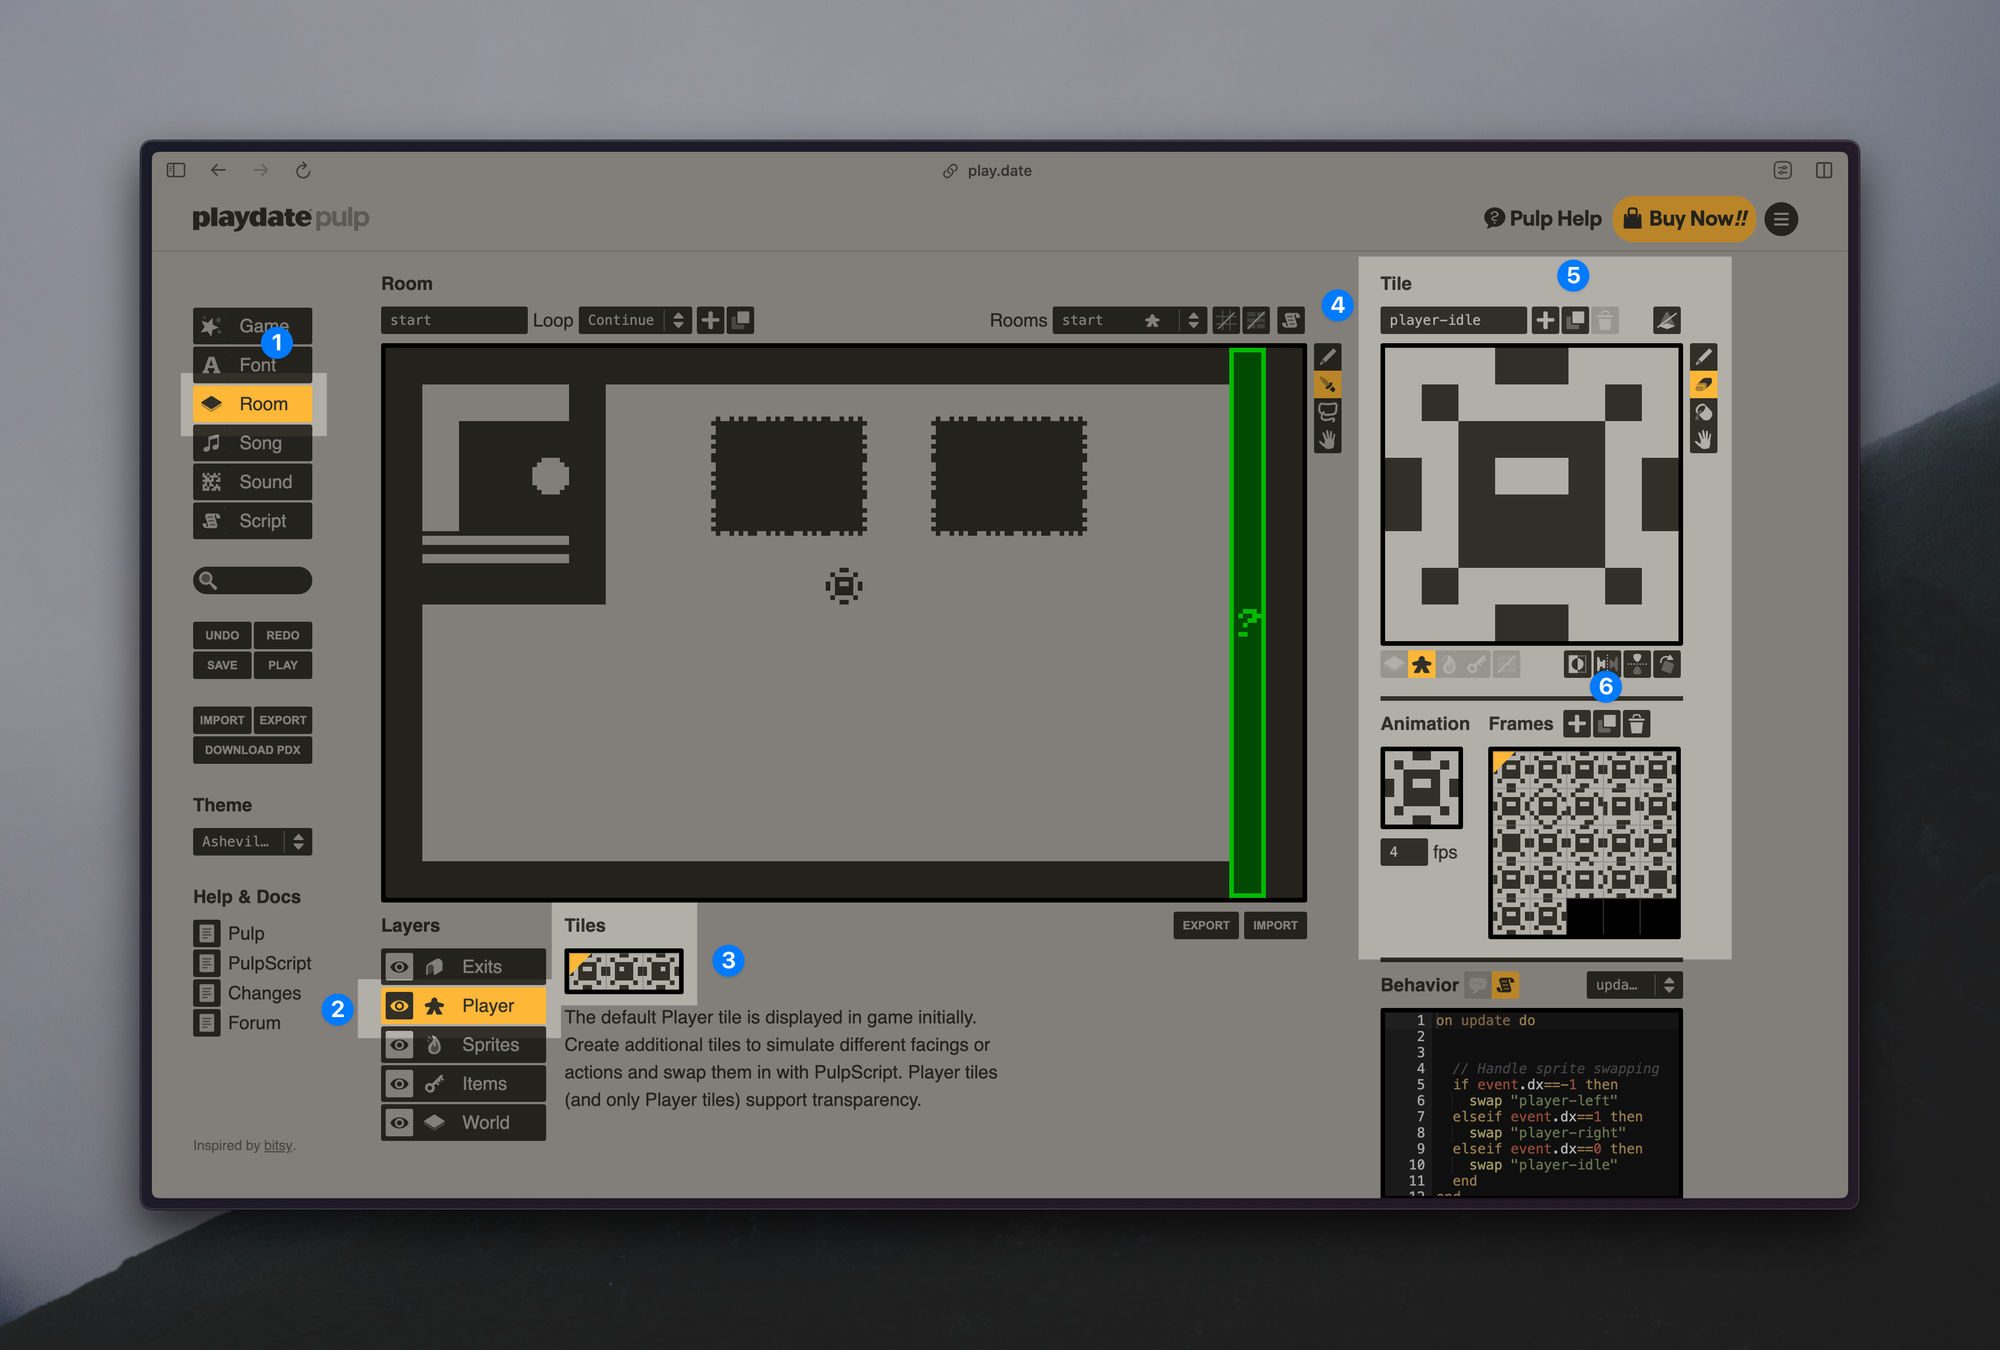This screenshot has width=2000, height=1350.
Task: Add a new animation frame
Action: 1576,724
